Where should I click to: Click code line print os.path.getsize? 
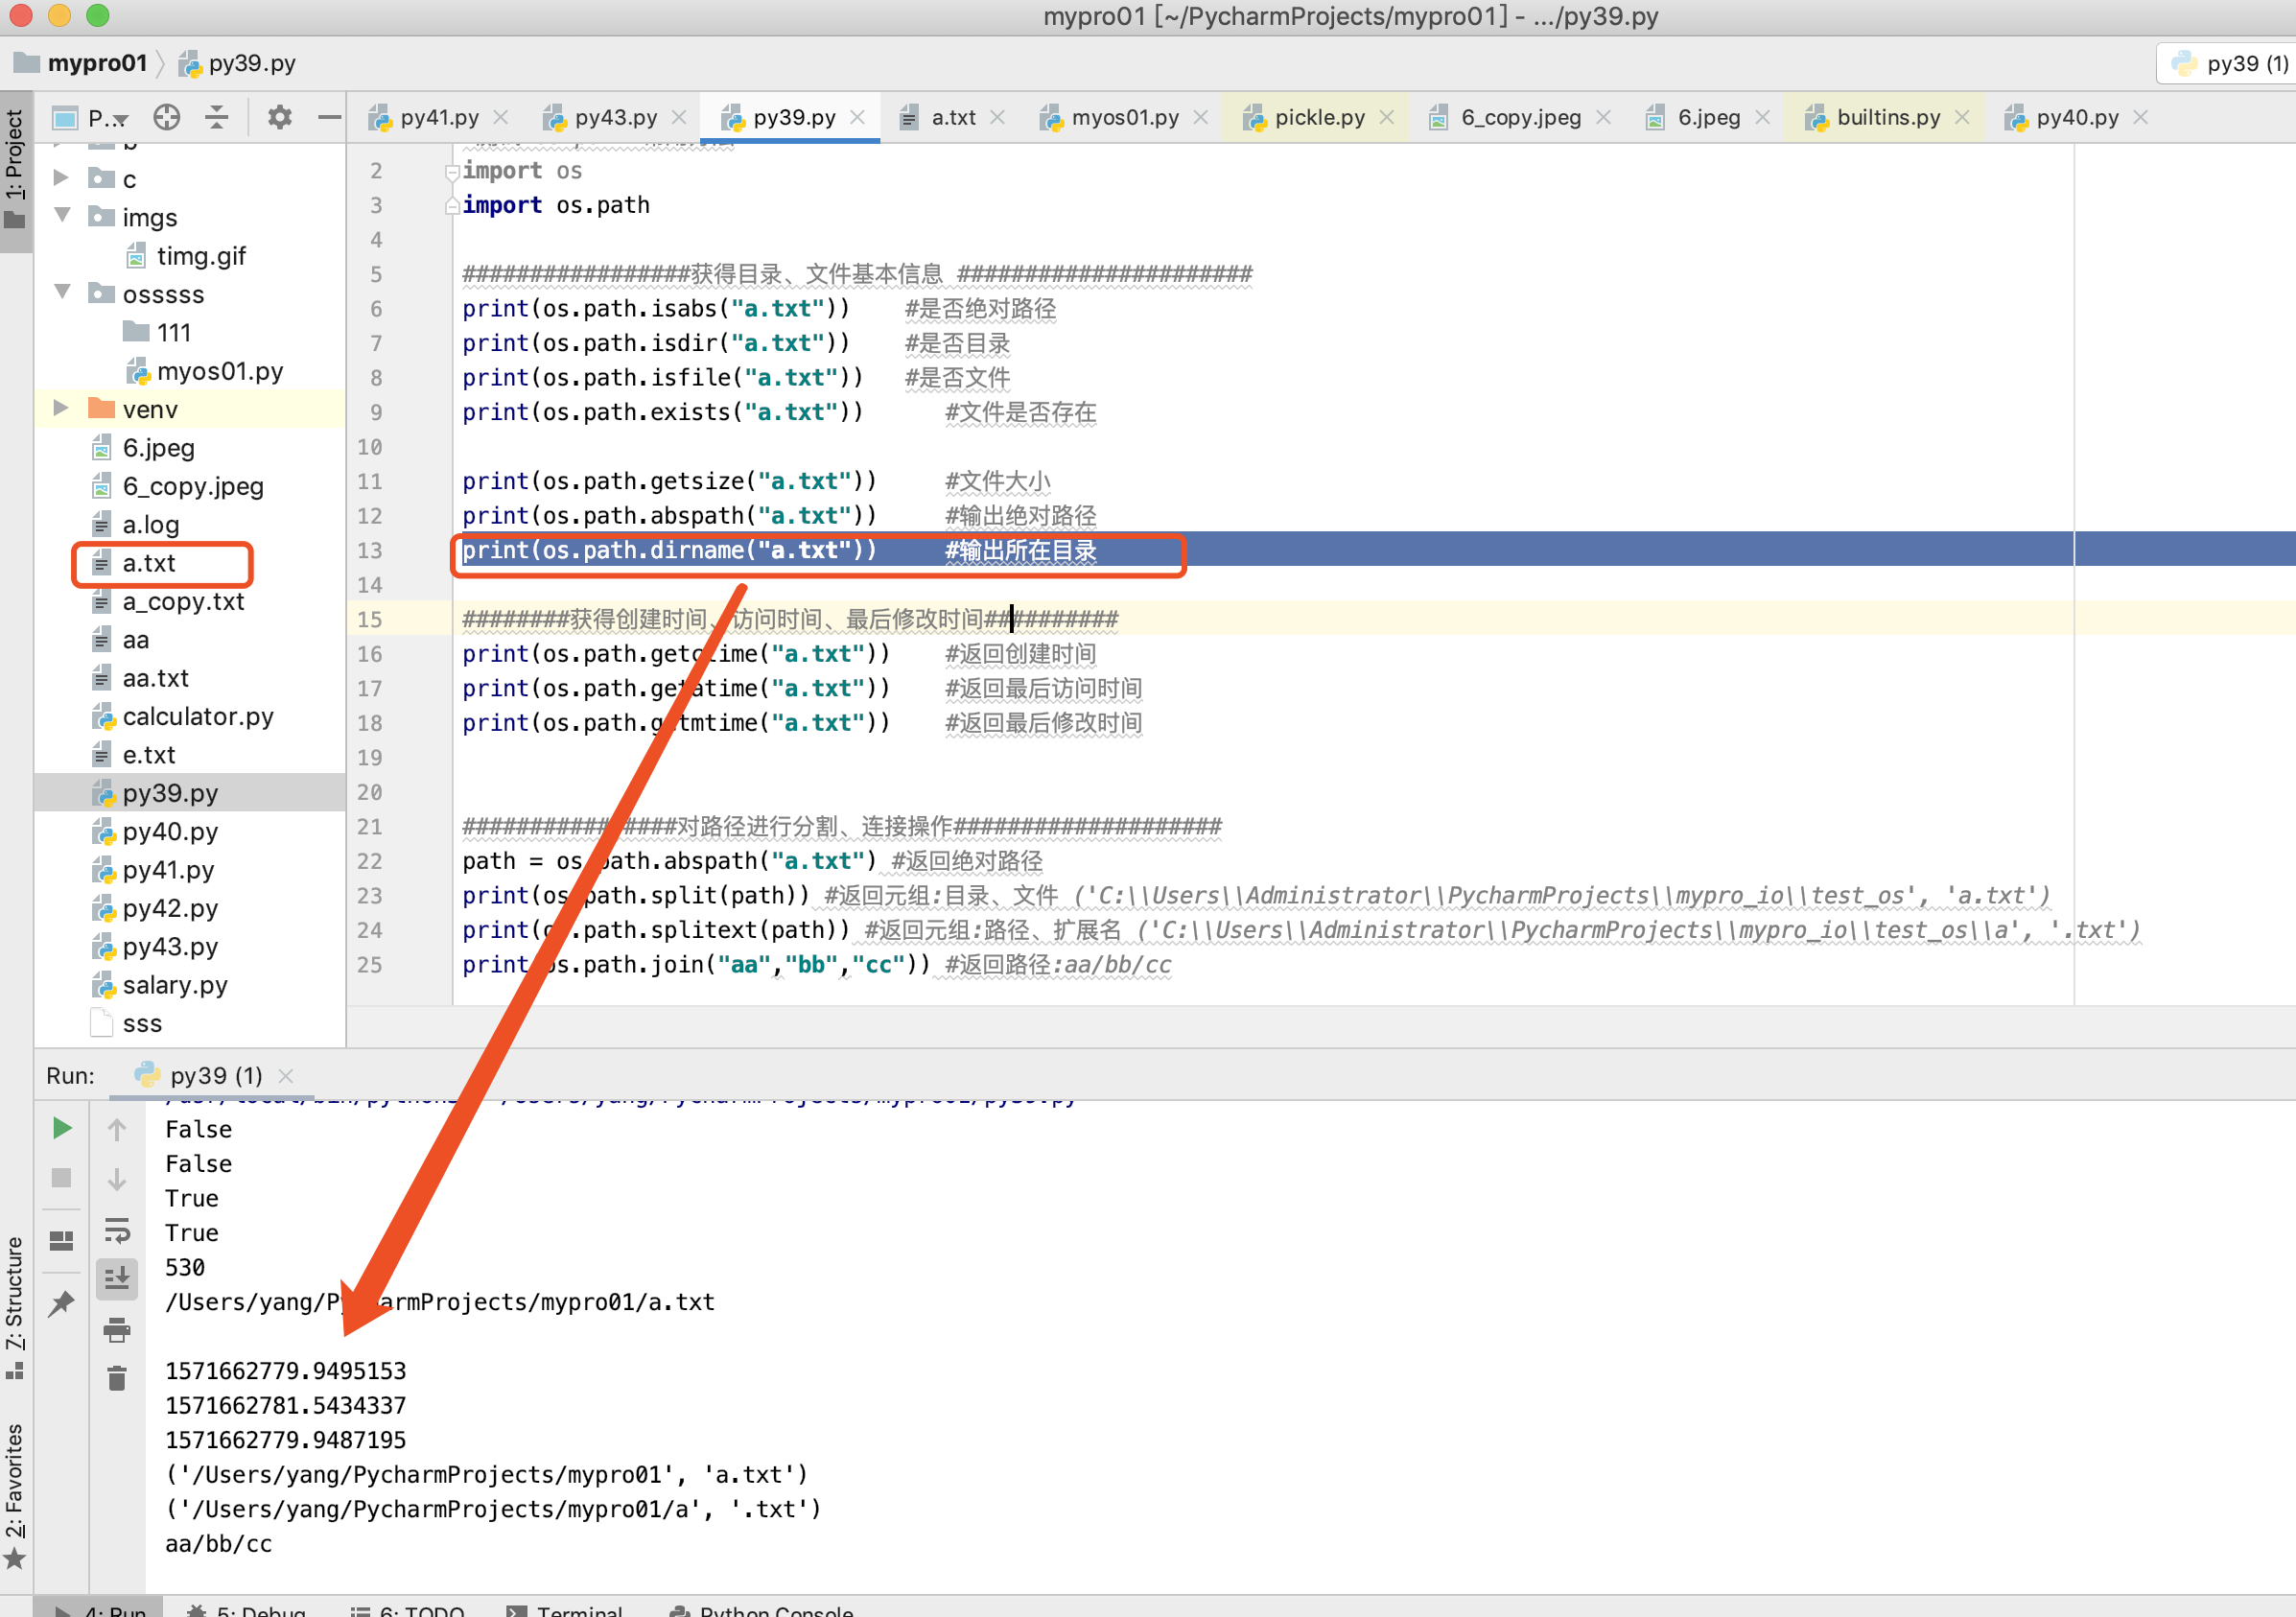tap(669, 481)
